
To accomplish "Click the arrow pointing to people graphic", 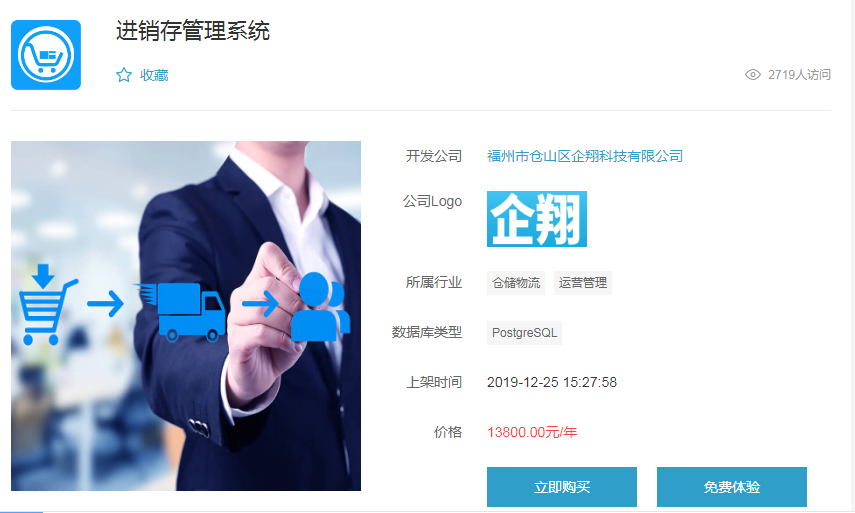I will click(x=260, y=303).
